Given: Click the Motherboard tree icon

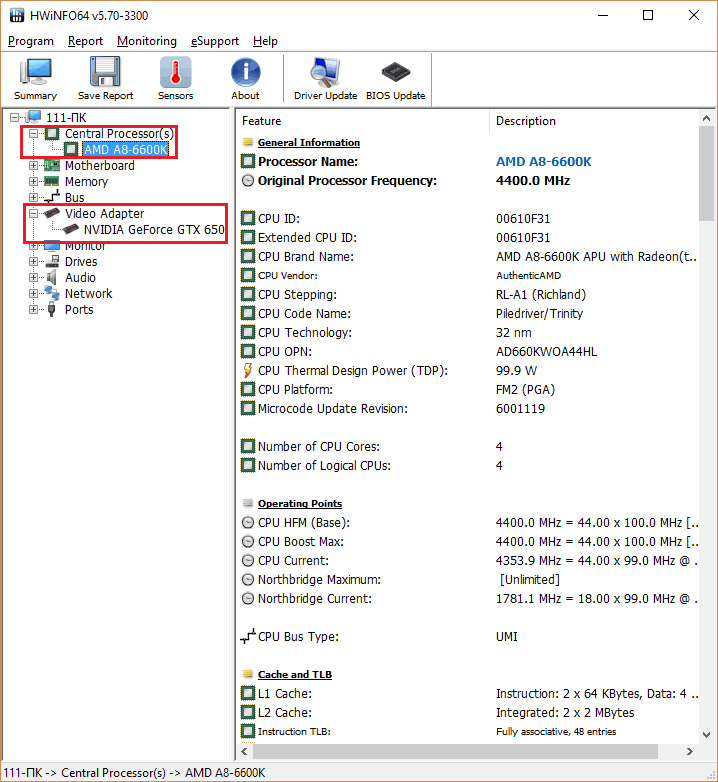Looking at the screenshot, I should coord(51,166).
